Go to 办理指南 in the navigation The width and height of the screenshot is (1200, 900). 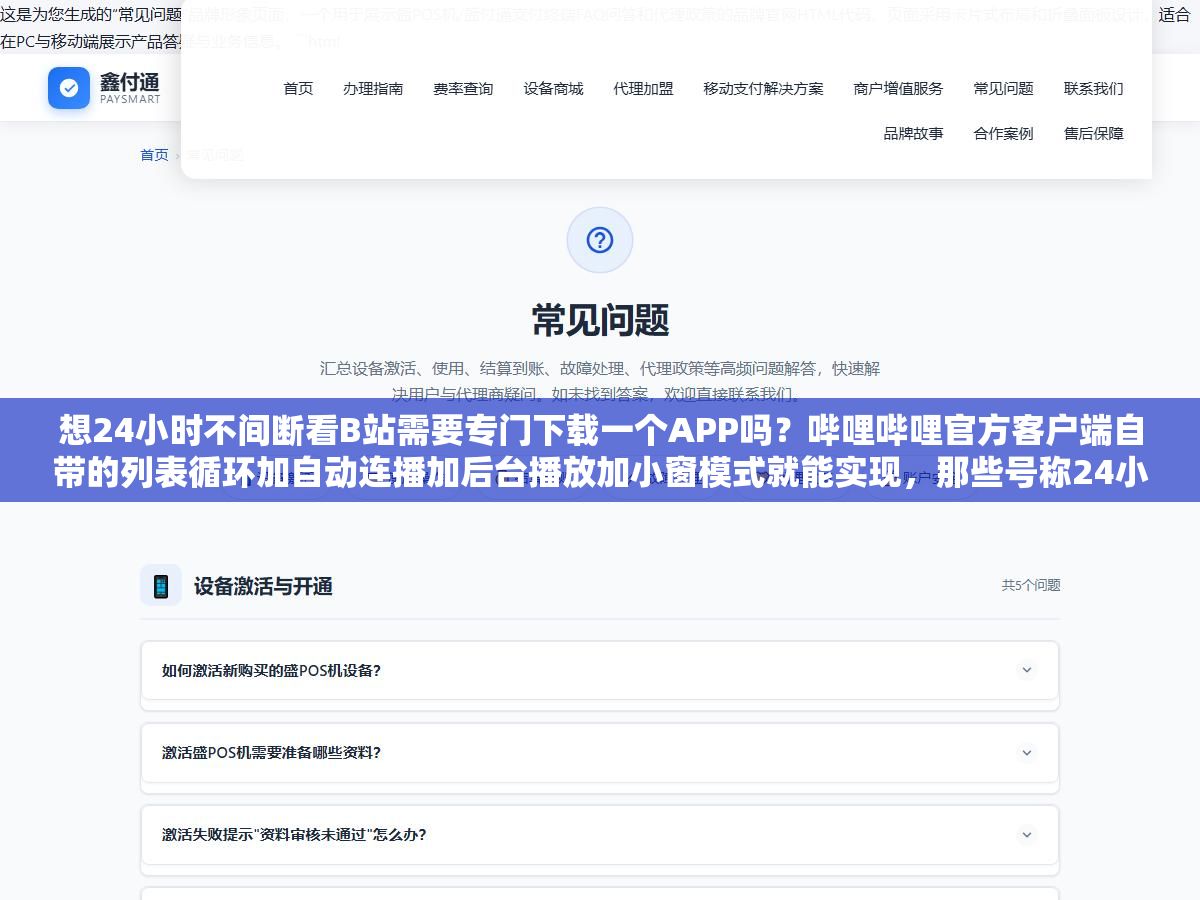373,88
